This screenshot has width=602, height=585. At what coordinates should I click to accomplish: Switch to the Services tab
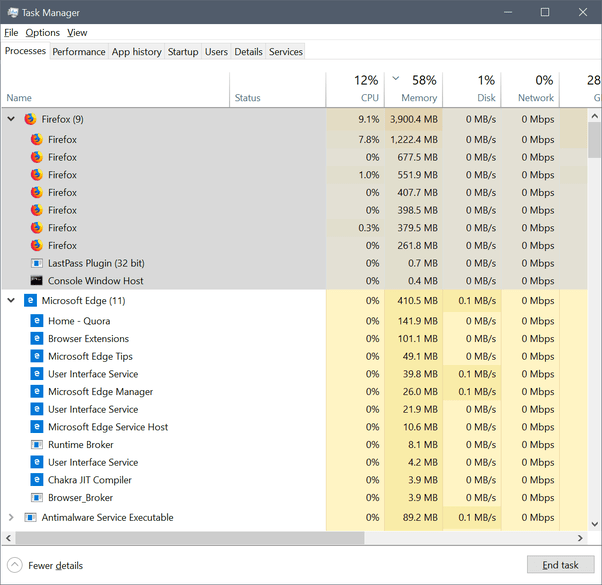coord(286,52)
